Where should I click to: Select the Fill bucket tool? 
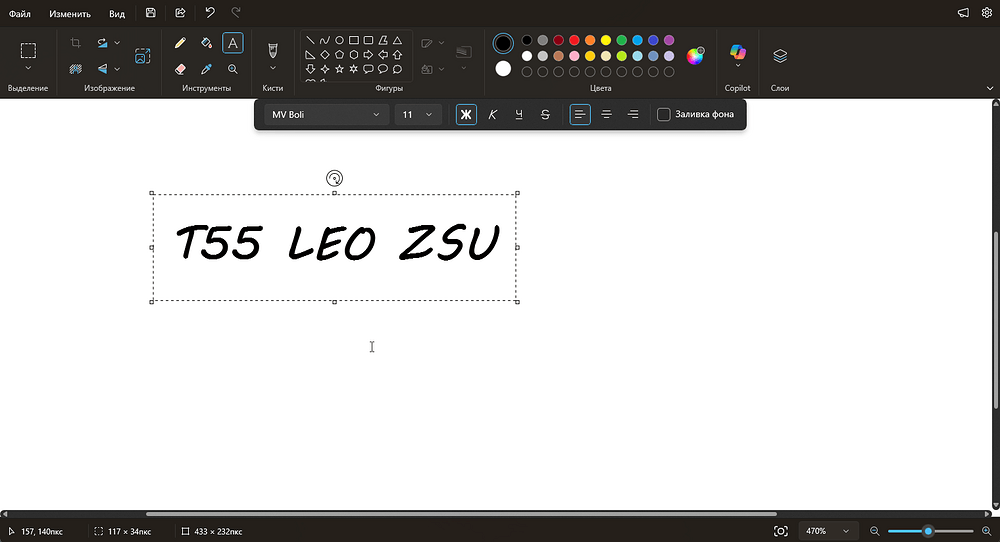coord(206,43)
